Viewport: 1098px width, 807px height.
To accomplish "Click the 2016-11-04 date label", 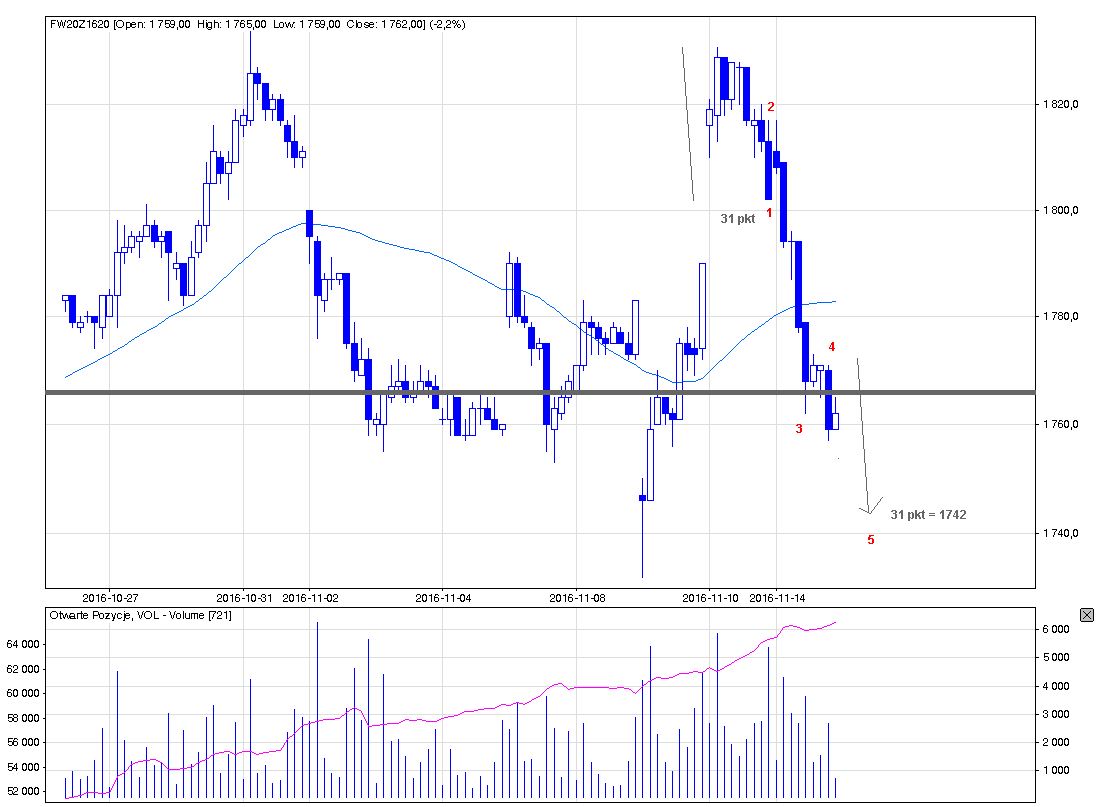I will coord(443,598).
